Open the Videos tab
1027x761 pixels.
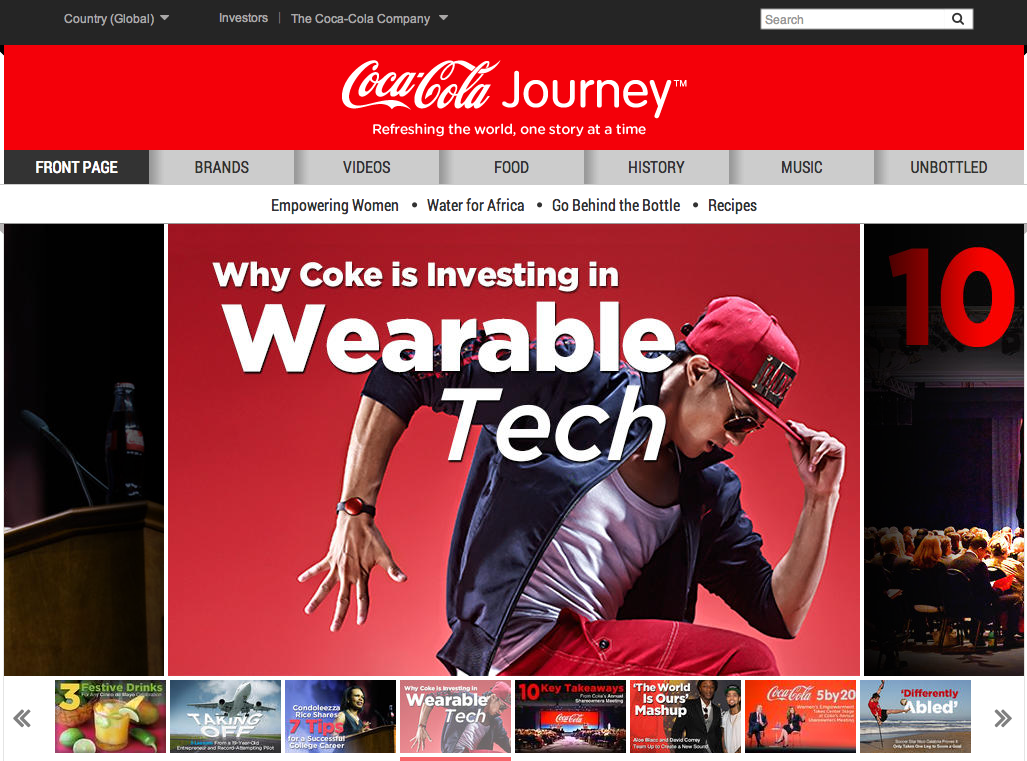click(x=367, y=167)
